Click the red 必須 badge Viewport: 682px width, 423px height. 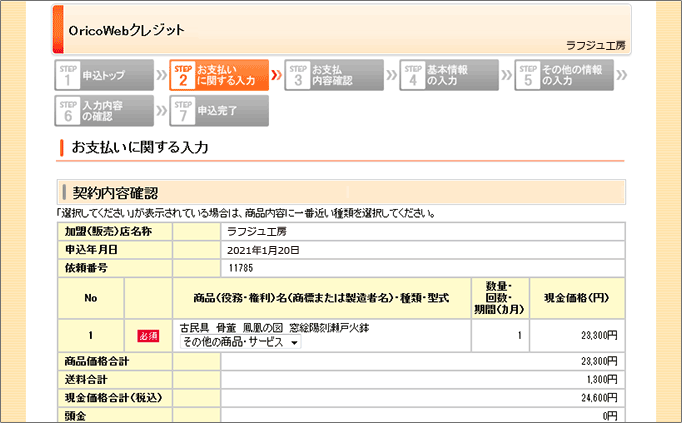click(x=148, y=335)
